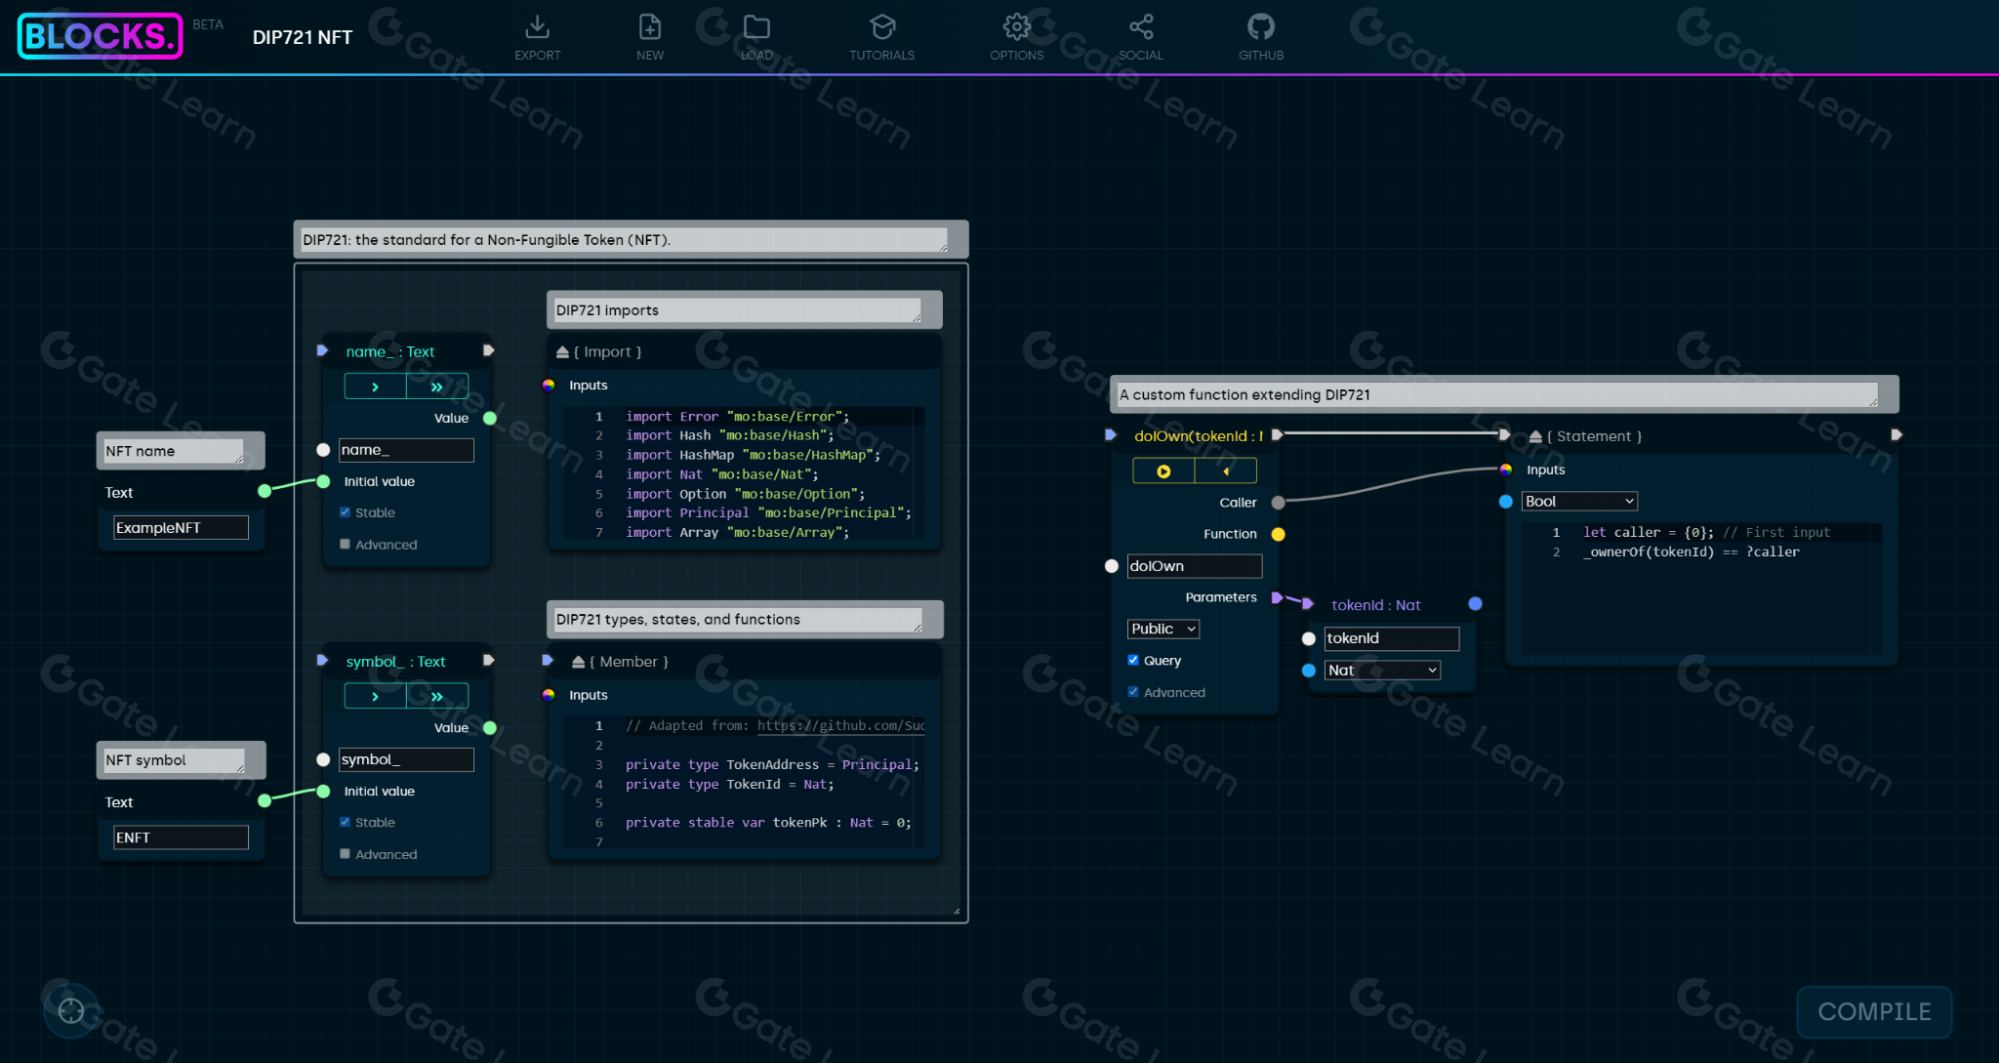
Task: Enable Advanced checkbox in symbol_ node
Action: (x=345, y=854)
